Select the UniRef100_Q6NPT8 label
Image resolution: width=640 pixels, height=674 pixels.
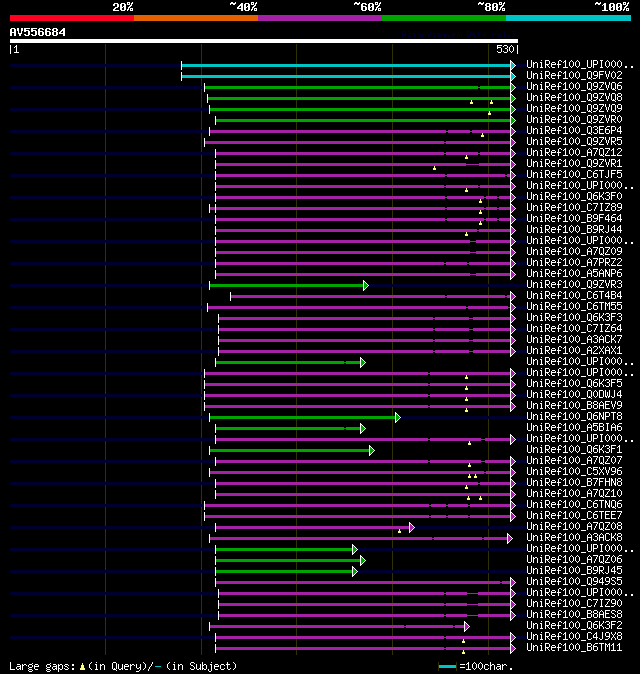tap(574, 417)
